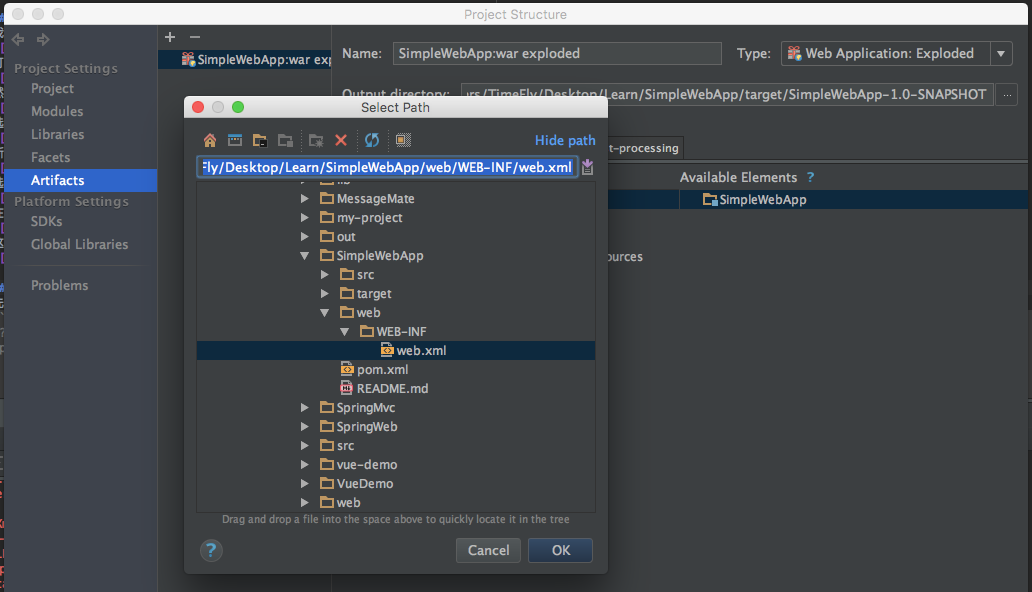This screenshot has width=1032, height=592.
Task: Click the output directory browse button
Action: (1007, 95)
